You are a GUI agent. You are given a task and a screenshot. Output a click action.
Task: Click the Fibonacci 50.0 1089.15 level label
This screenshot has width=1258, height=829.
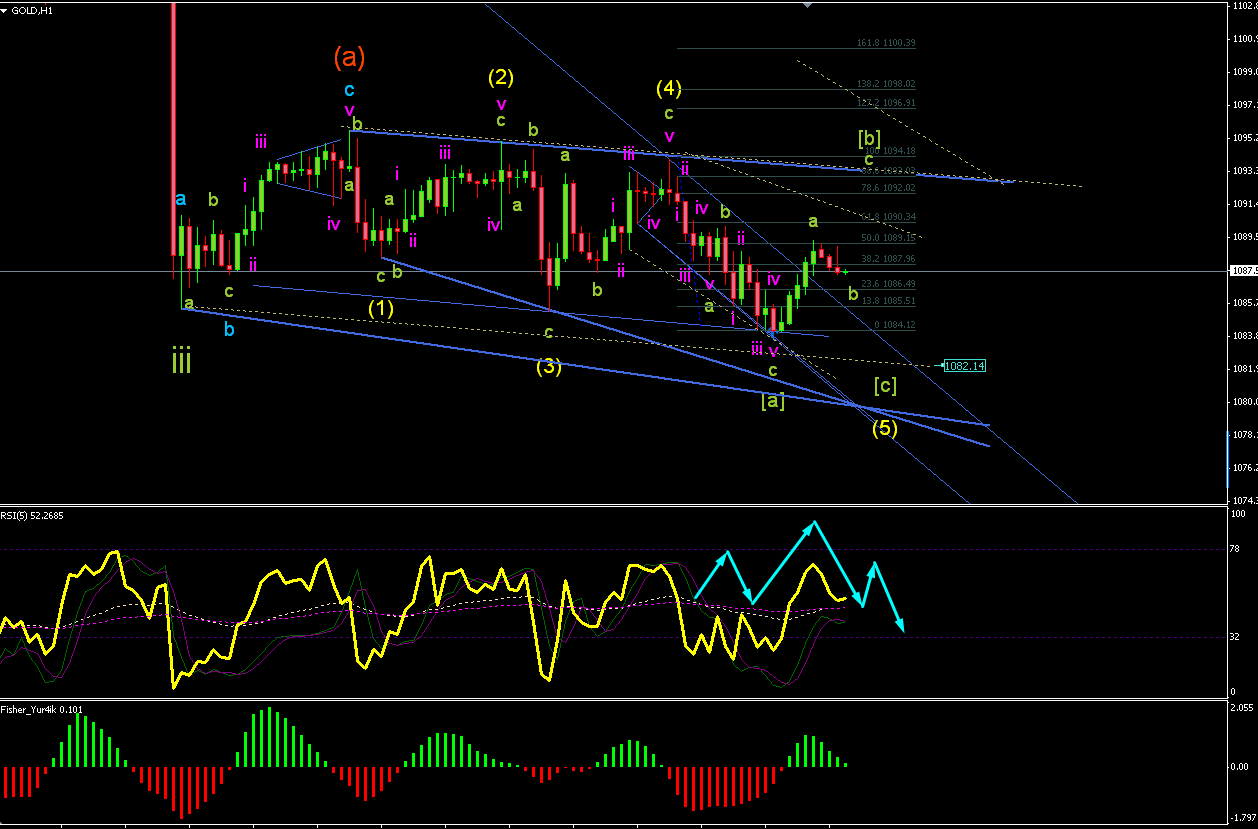[888, 238]
